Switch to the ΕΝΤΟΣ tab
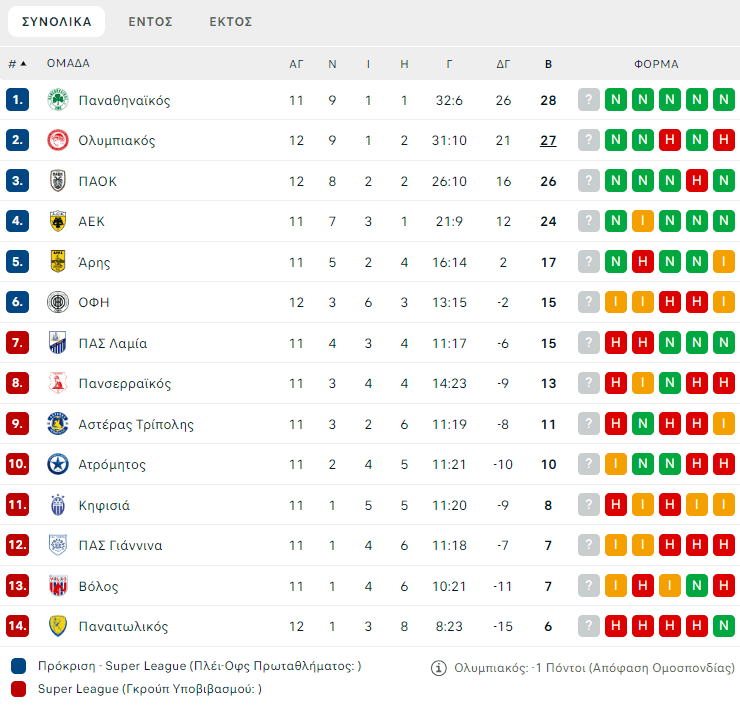This screenshot has height=708, width=740. pyautogui.click(x=150, y=21)
